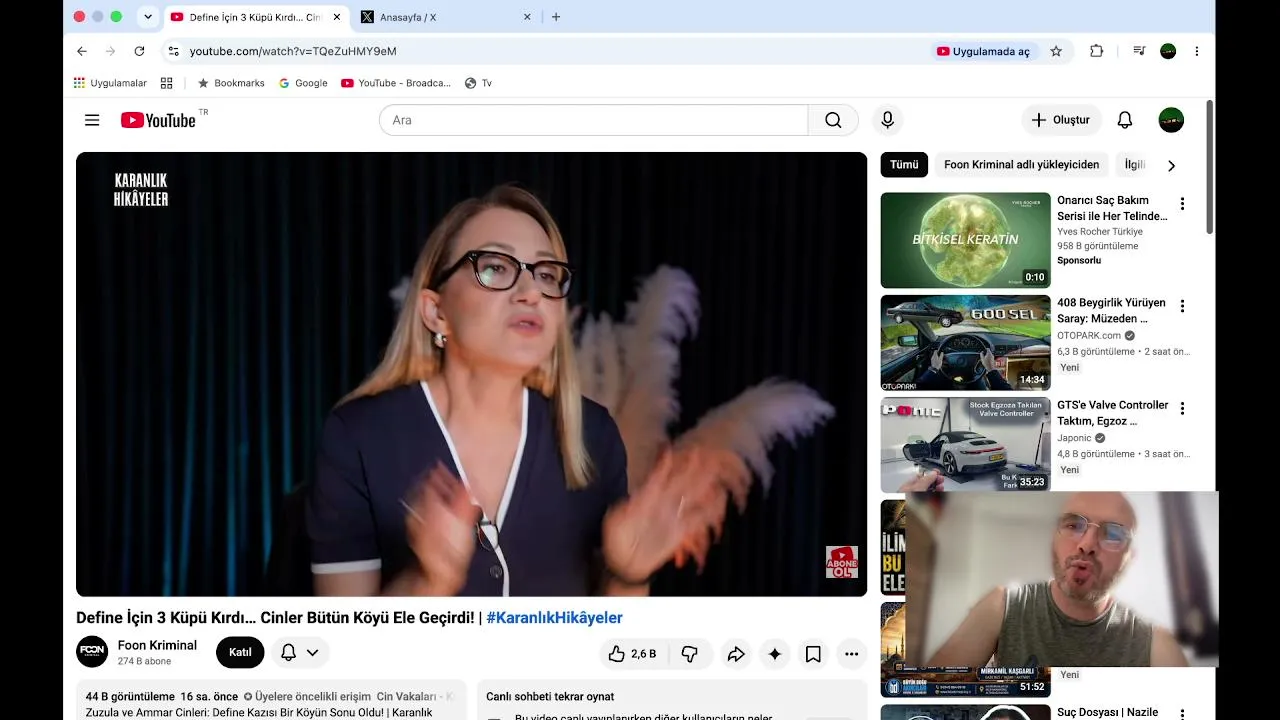Open the Google bookmark

click(x=303, y=83)
